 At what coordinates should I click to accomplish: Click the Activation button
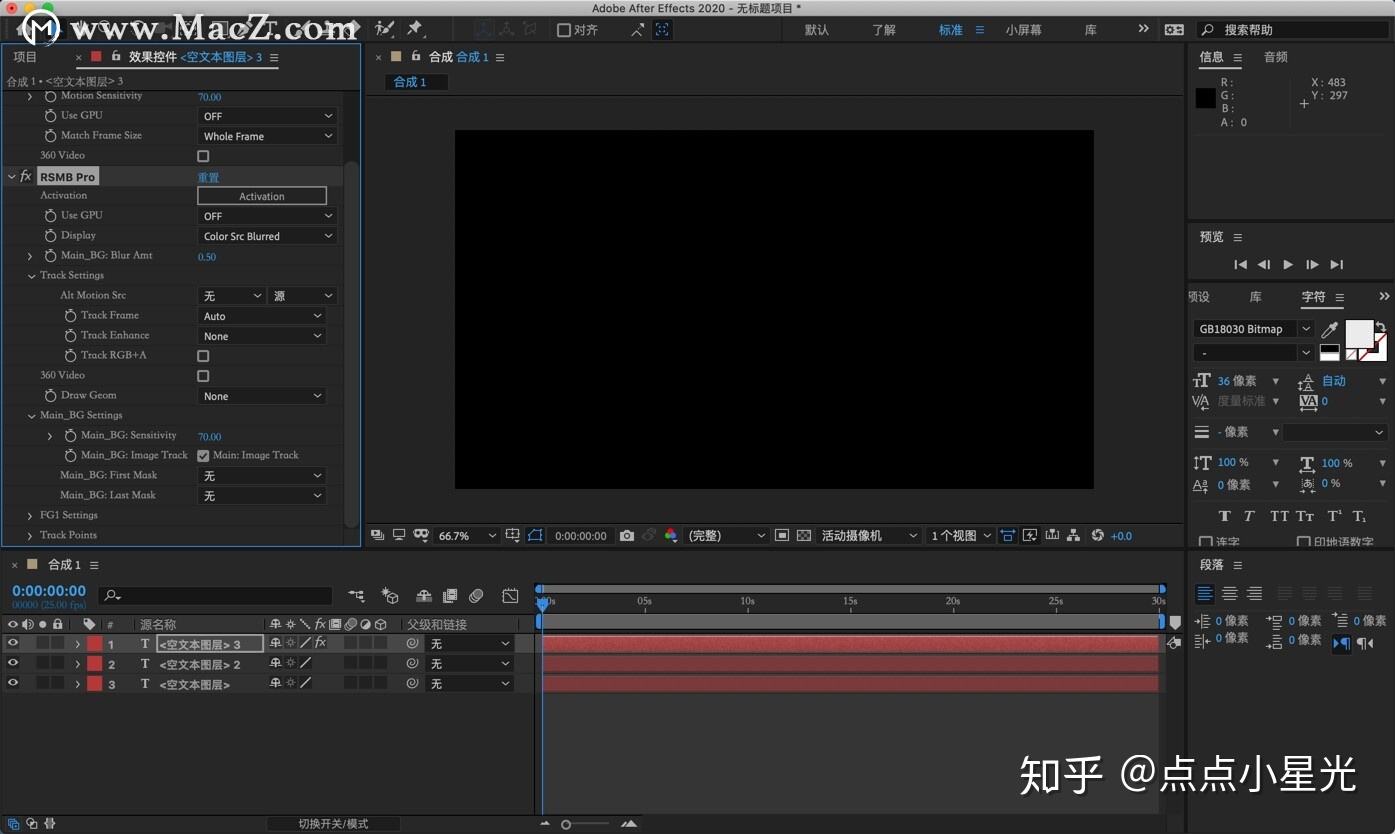(x=262, y=196)
